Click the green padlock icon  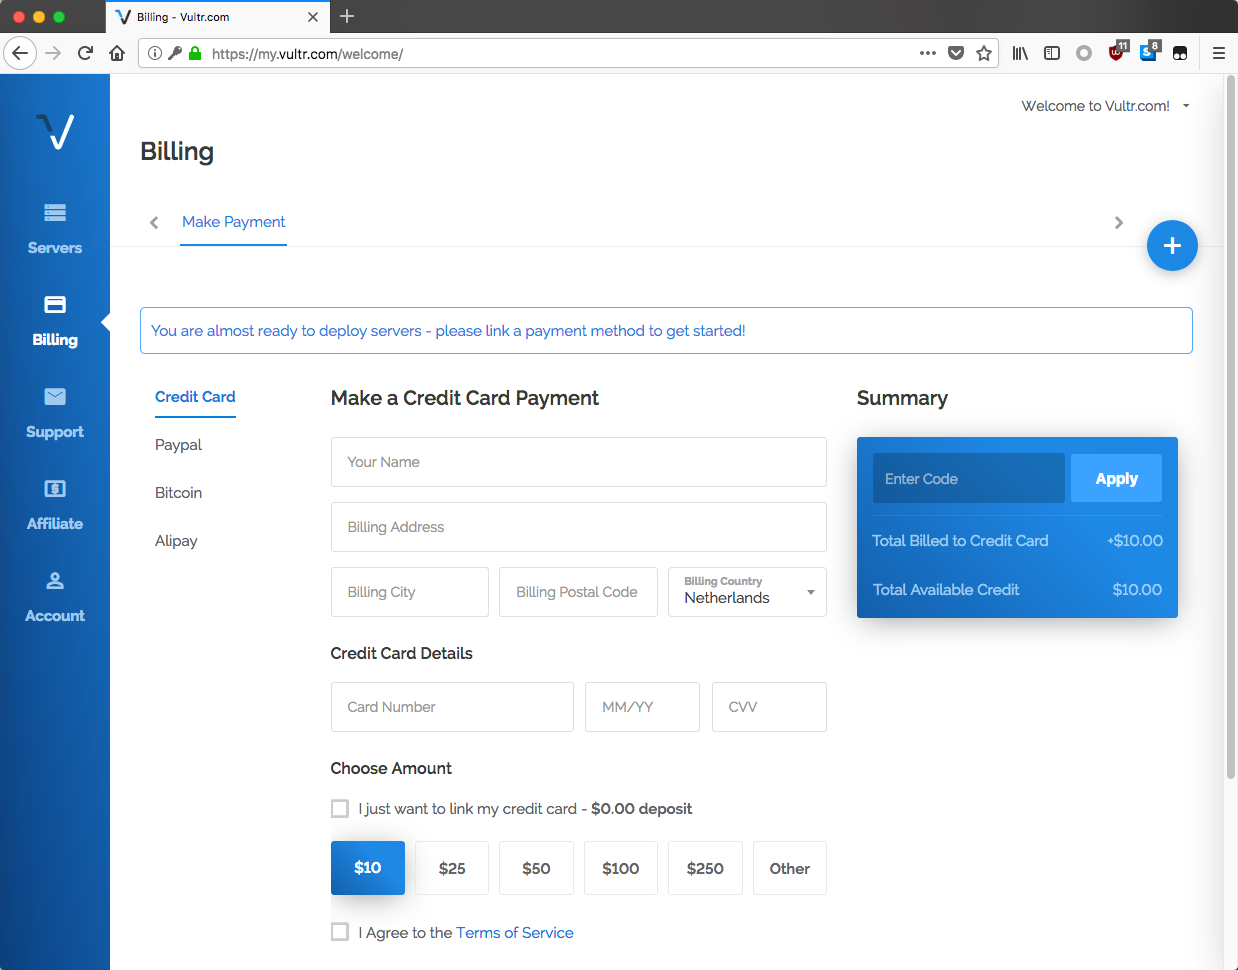pos(195,53)
